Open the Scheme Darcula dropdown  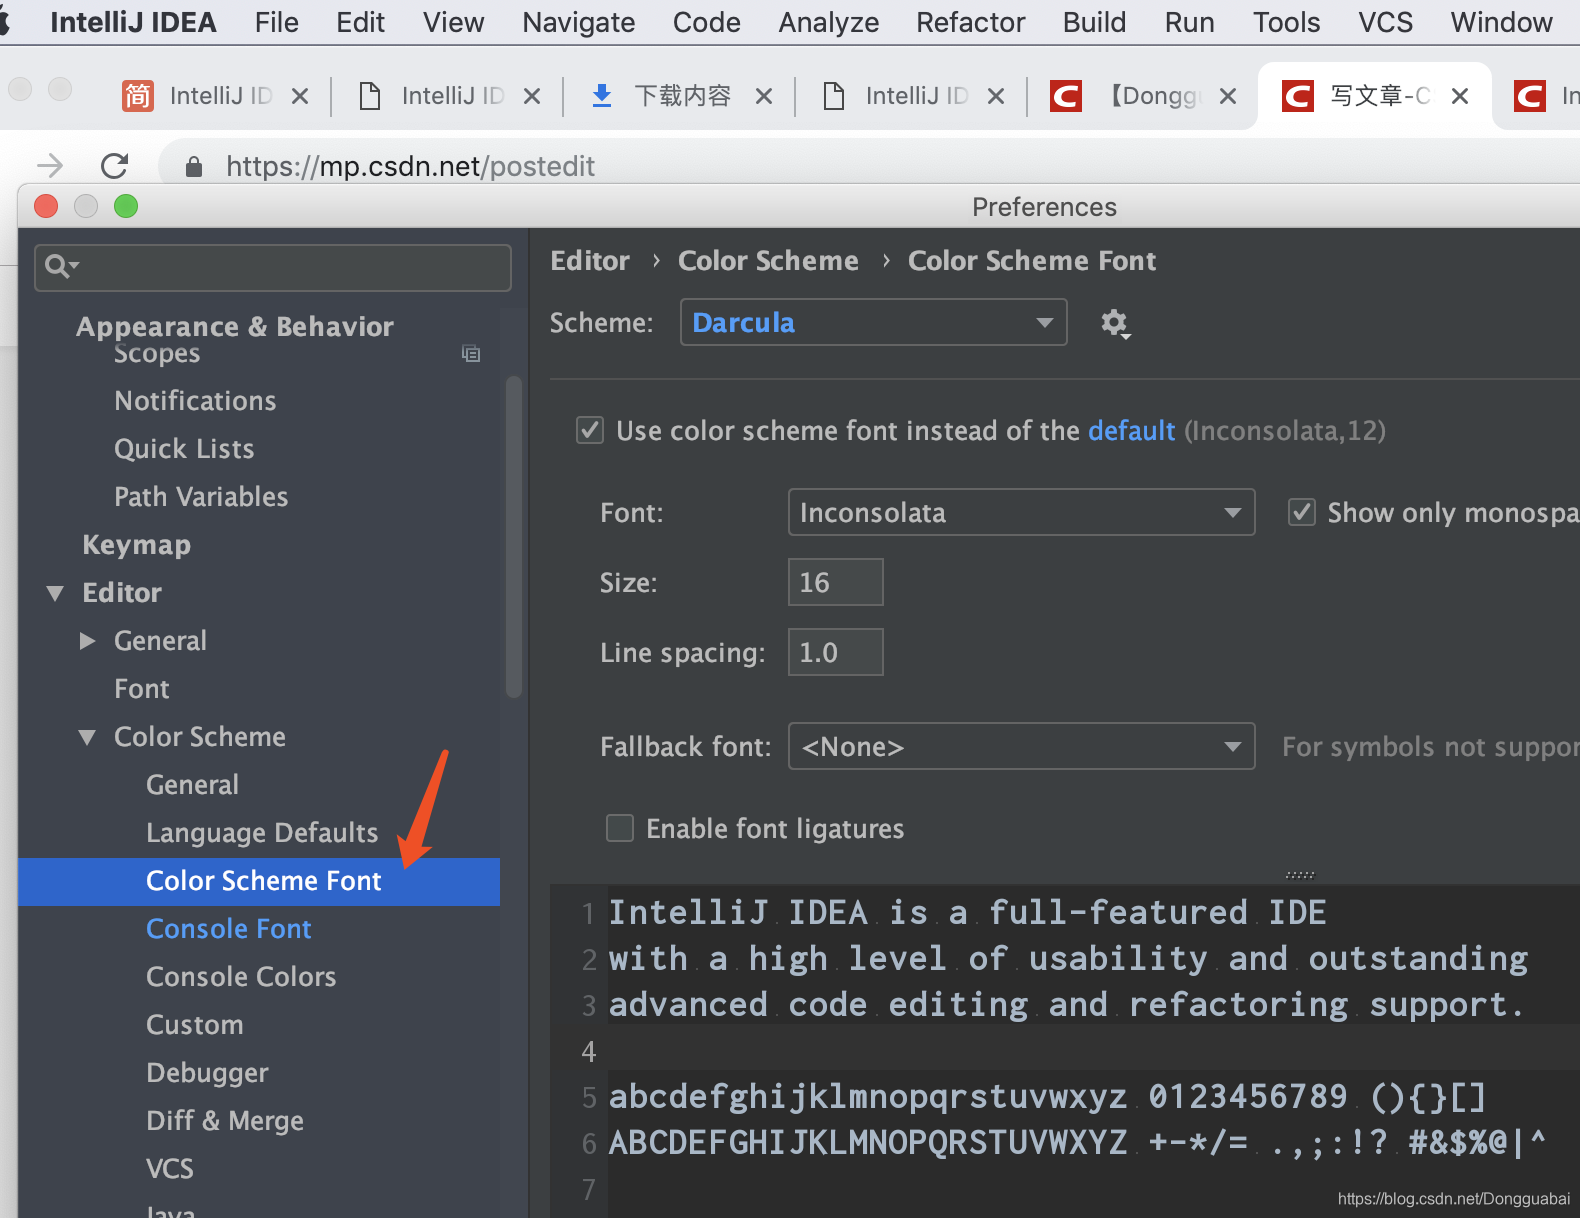[x=873, y=322]
